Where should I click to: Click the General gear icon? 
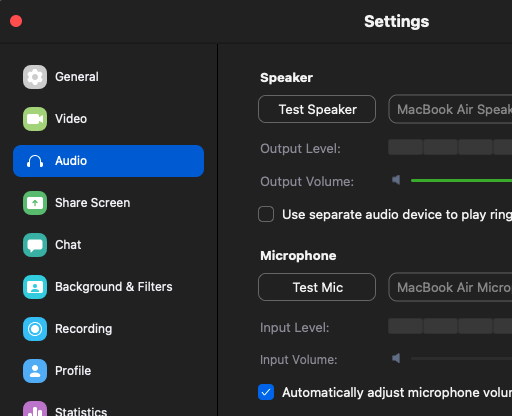coord(35,77)
